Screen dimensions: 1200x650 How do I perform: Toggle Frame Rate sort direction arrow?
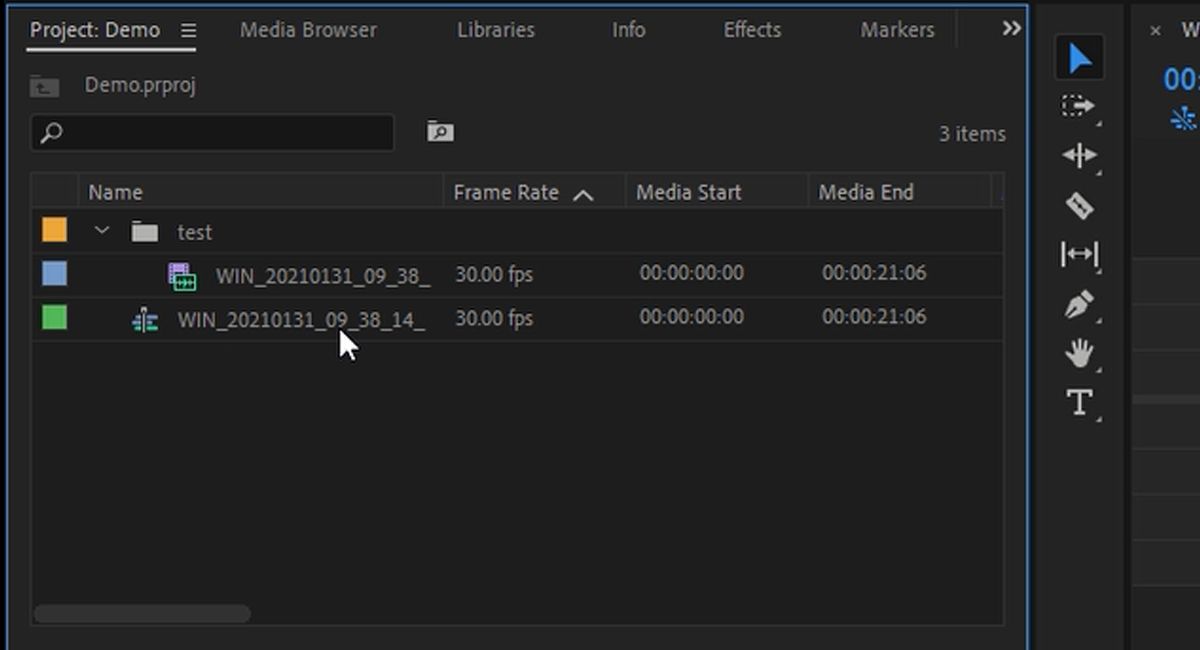click(583, 192)
